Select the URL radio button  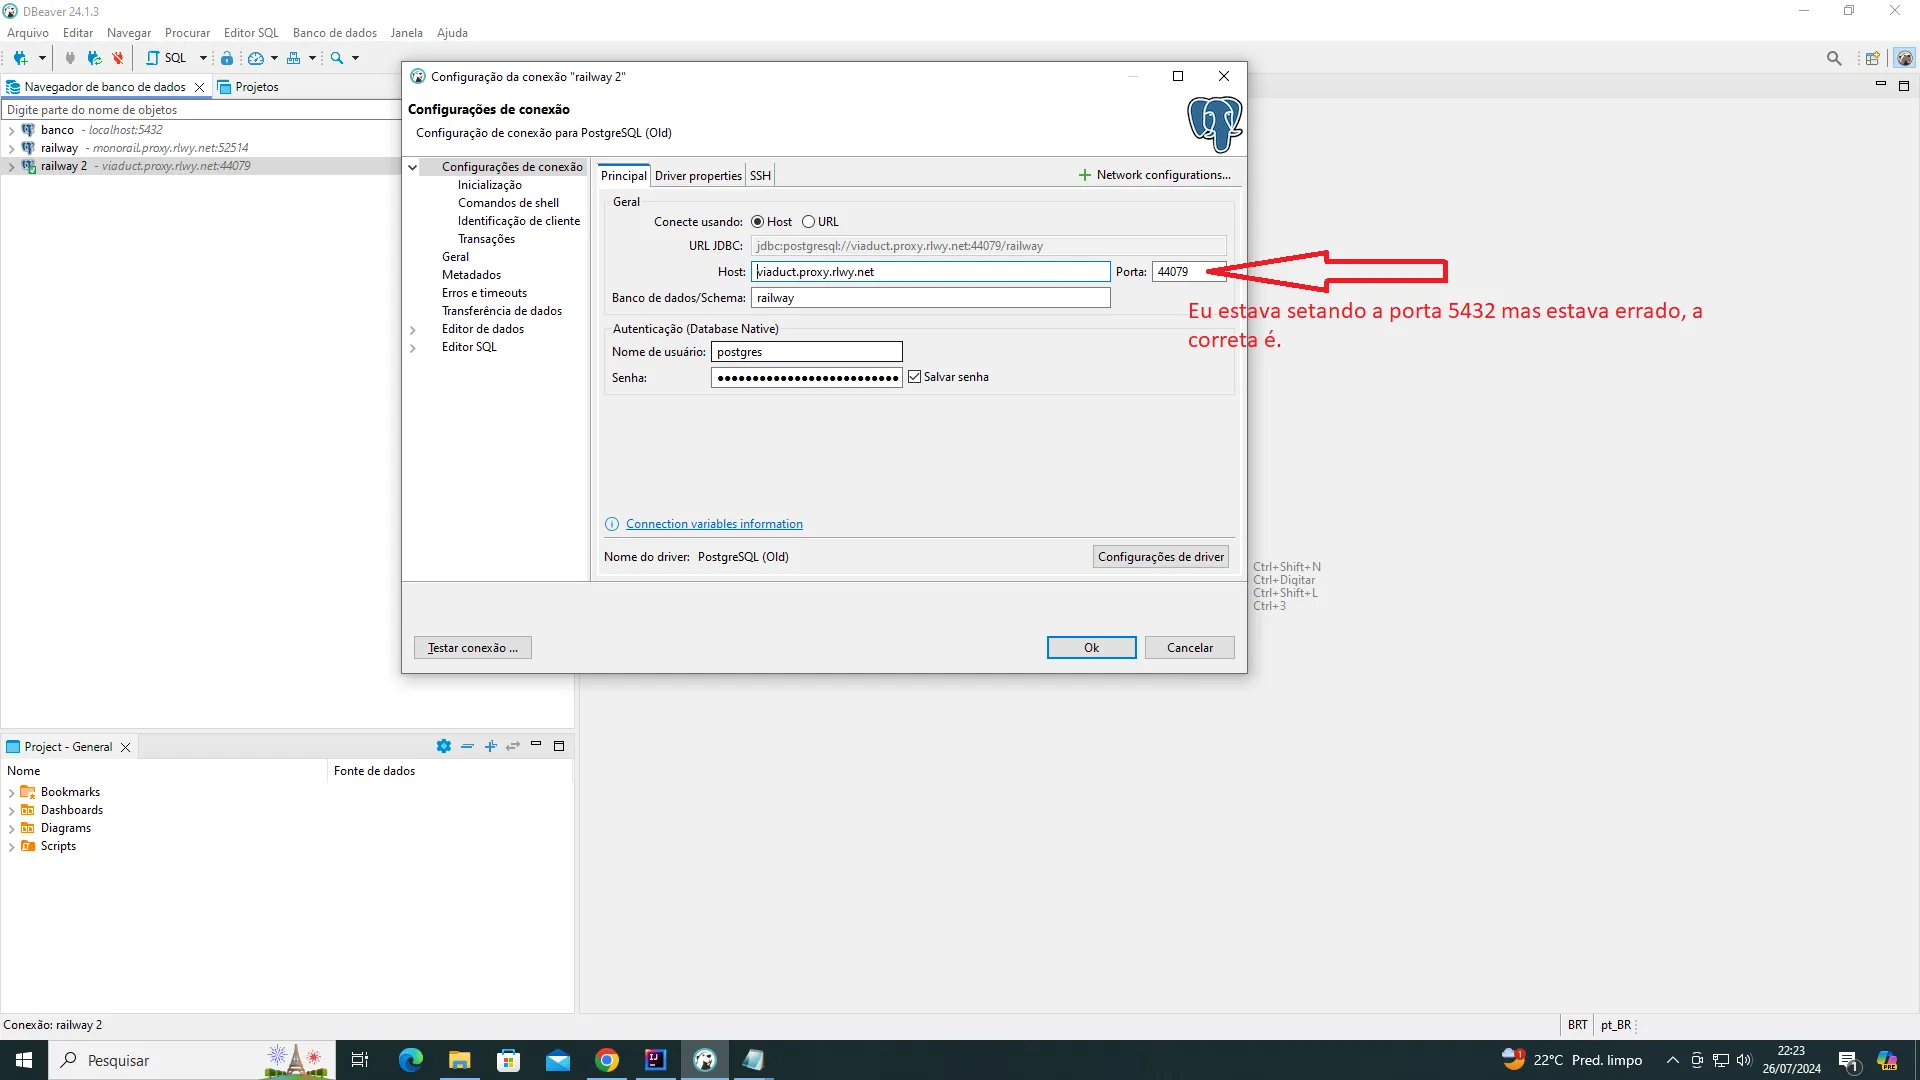(808, 222)
